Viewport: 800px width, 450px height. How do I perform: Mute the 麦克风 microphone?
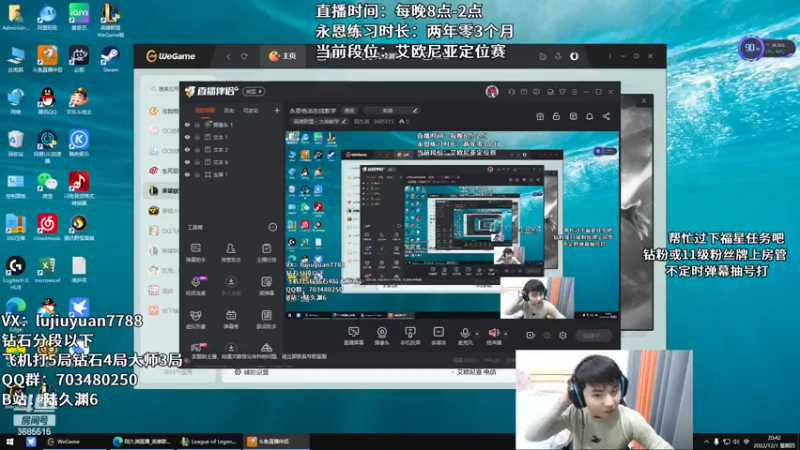464,336
